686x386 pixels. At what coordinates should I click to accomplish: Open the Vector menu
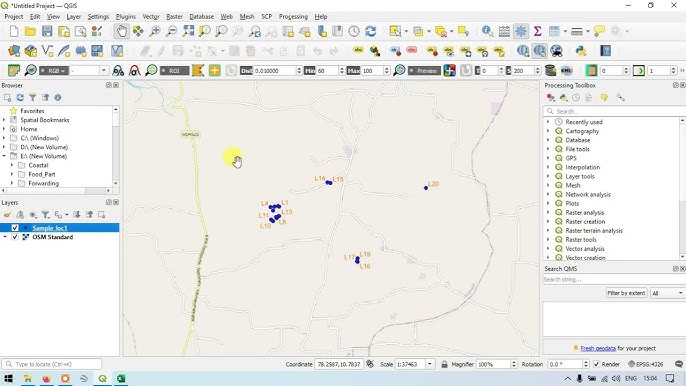tap(151, 17)
